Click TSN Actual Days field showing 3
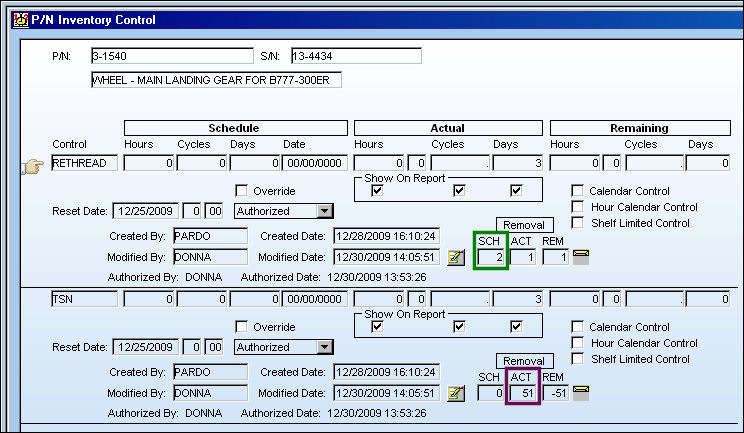Image resolution: width=744 pixels, height=433 pixels. (x=518, y=299)
